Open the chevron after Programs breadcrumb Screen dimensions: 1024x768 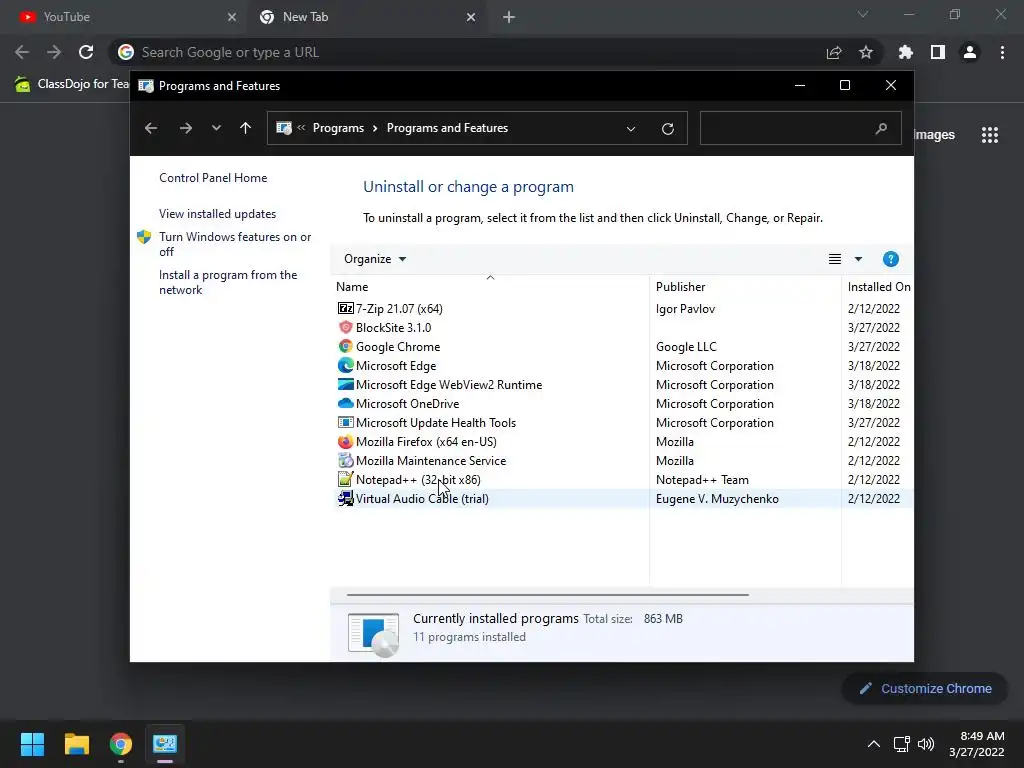(375, 128)
